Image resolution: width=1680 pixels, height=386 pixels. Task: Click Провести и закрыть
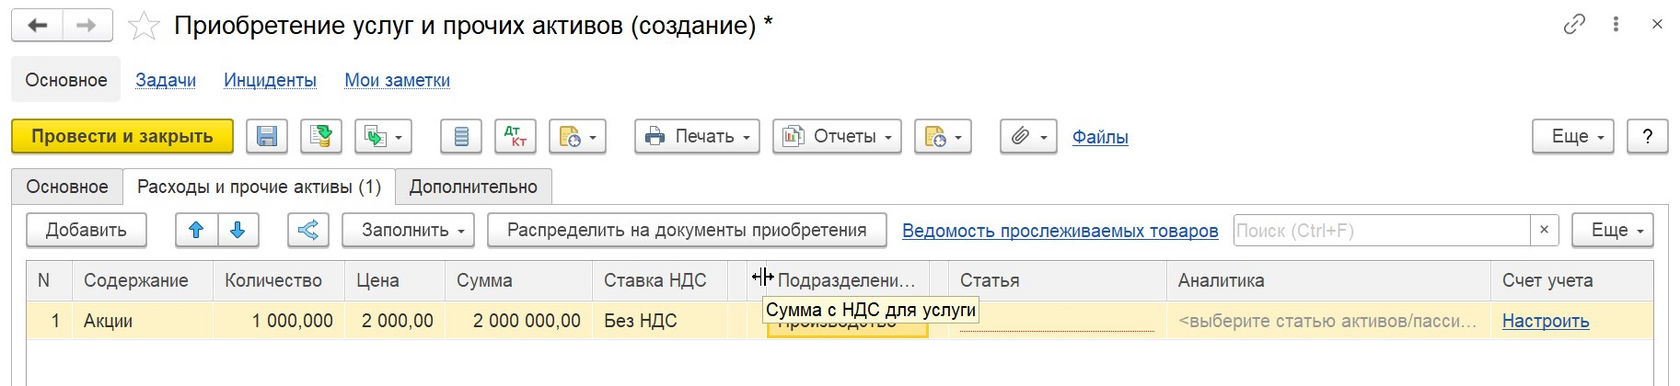[x=122, y=137]
